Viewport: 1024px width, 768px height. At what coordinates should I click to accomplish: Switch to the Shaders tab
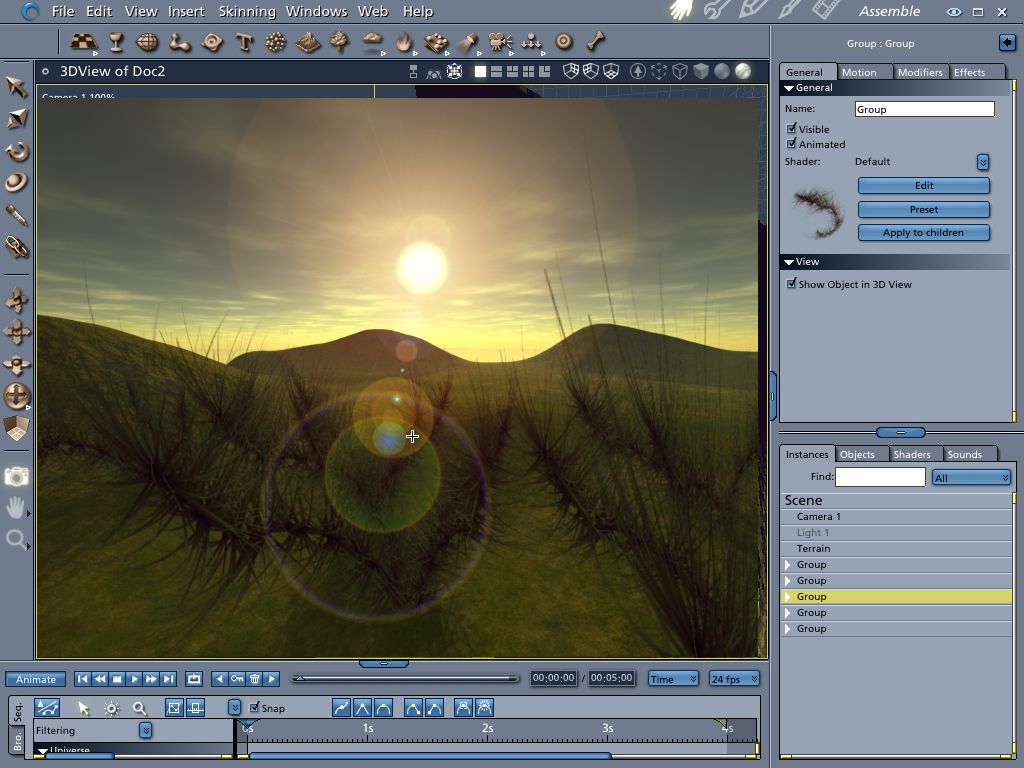click(911, 454)
